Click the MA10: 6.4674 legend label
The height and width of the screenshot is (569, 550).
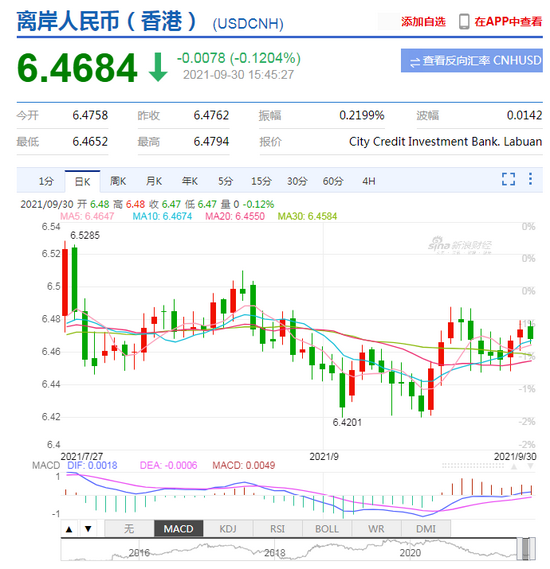[x=162, y=216]
